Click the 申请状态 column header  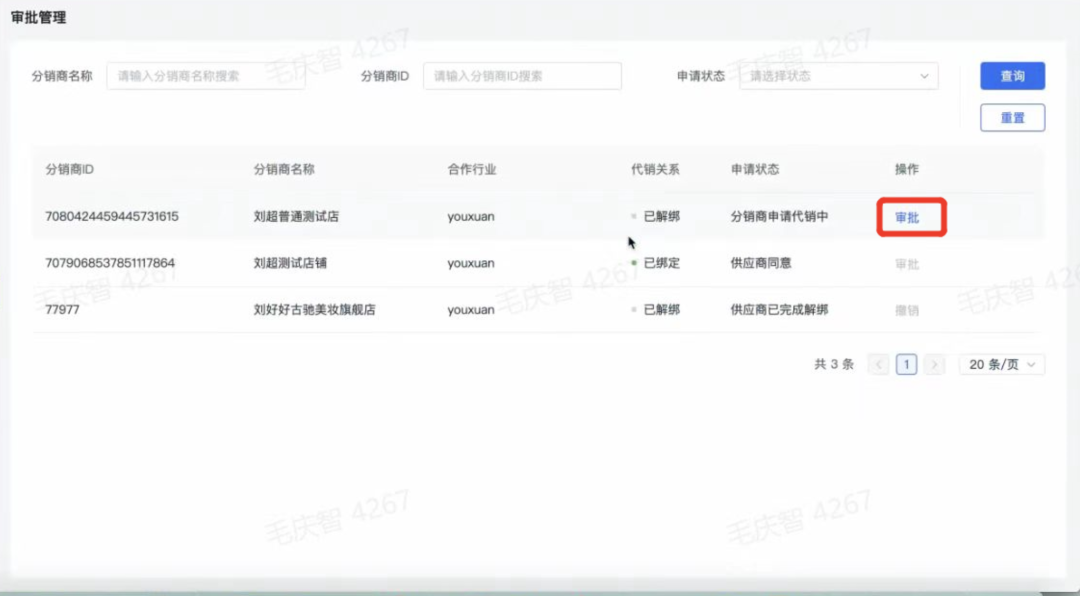tap(755, 170)
